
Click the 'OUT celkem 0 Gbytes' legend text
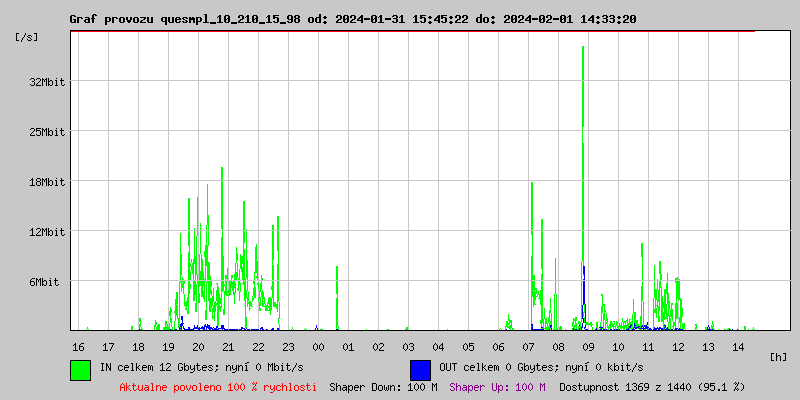pyautogui.click(x=541, y=367)
